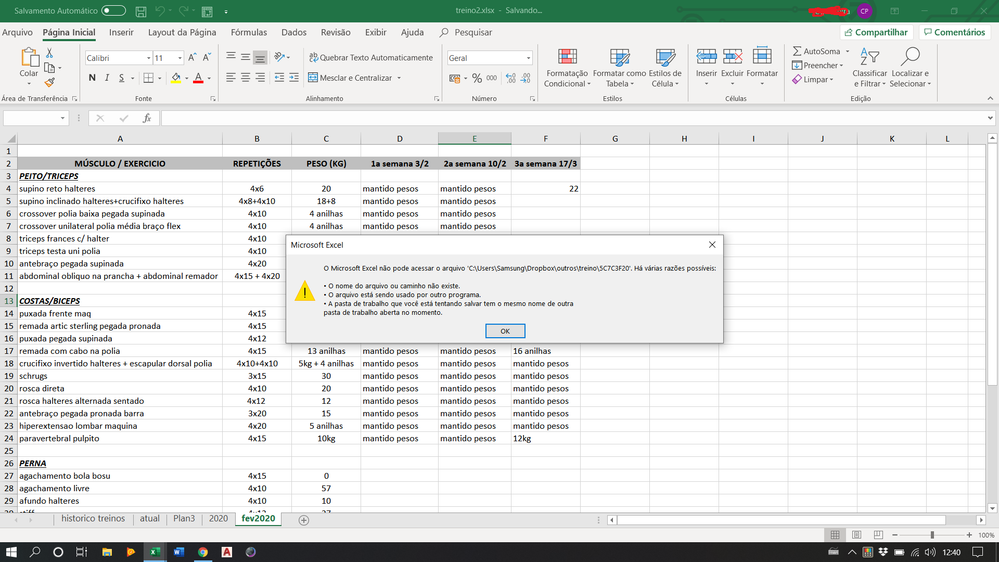999x562 pixels.
Task: Open the Mesclar e Centralizar dropdown arrow
Action: 399,78
